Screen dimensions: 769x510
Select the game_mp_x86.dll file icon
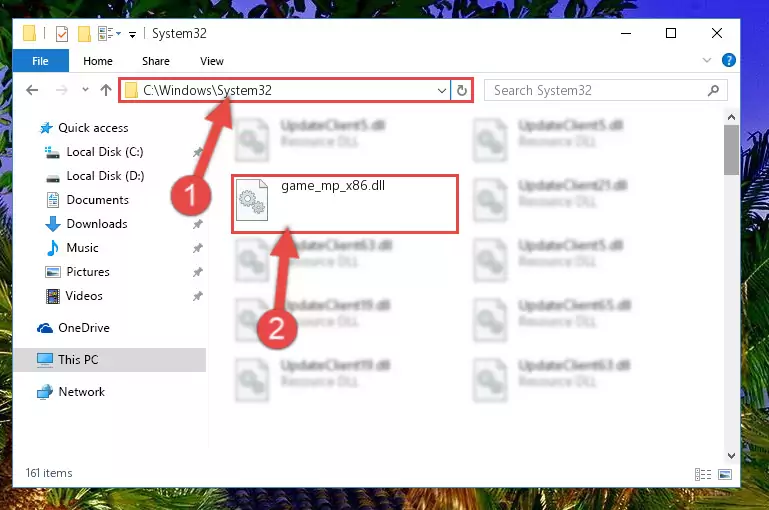[x=252, y=200]
